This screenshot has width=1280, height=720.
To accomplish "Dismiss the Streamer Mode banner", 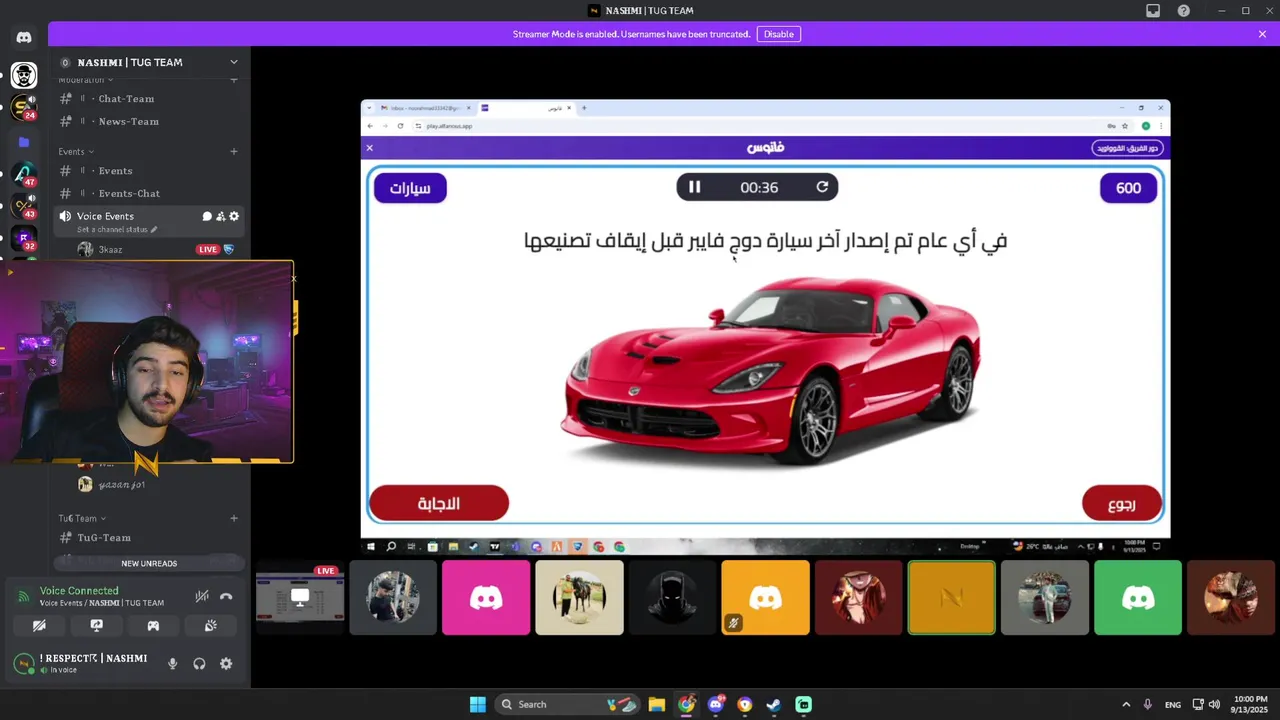I will (x=1262, y=34).
